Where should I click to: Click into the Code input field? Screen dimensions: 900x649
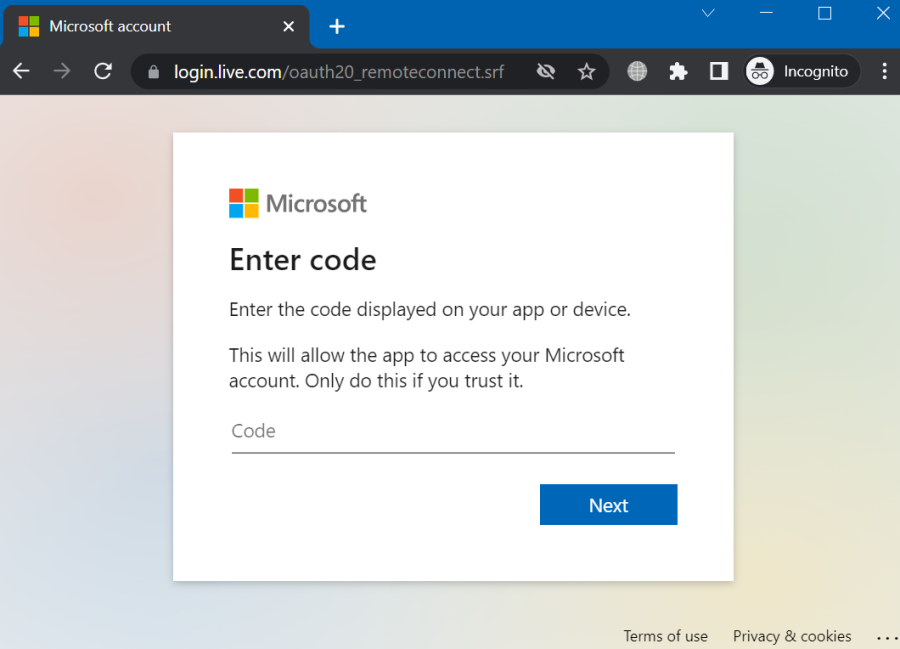click(453, 432)
